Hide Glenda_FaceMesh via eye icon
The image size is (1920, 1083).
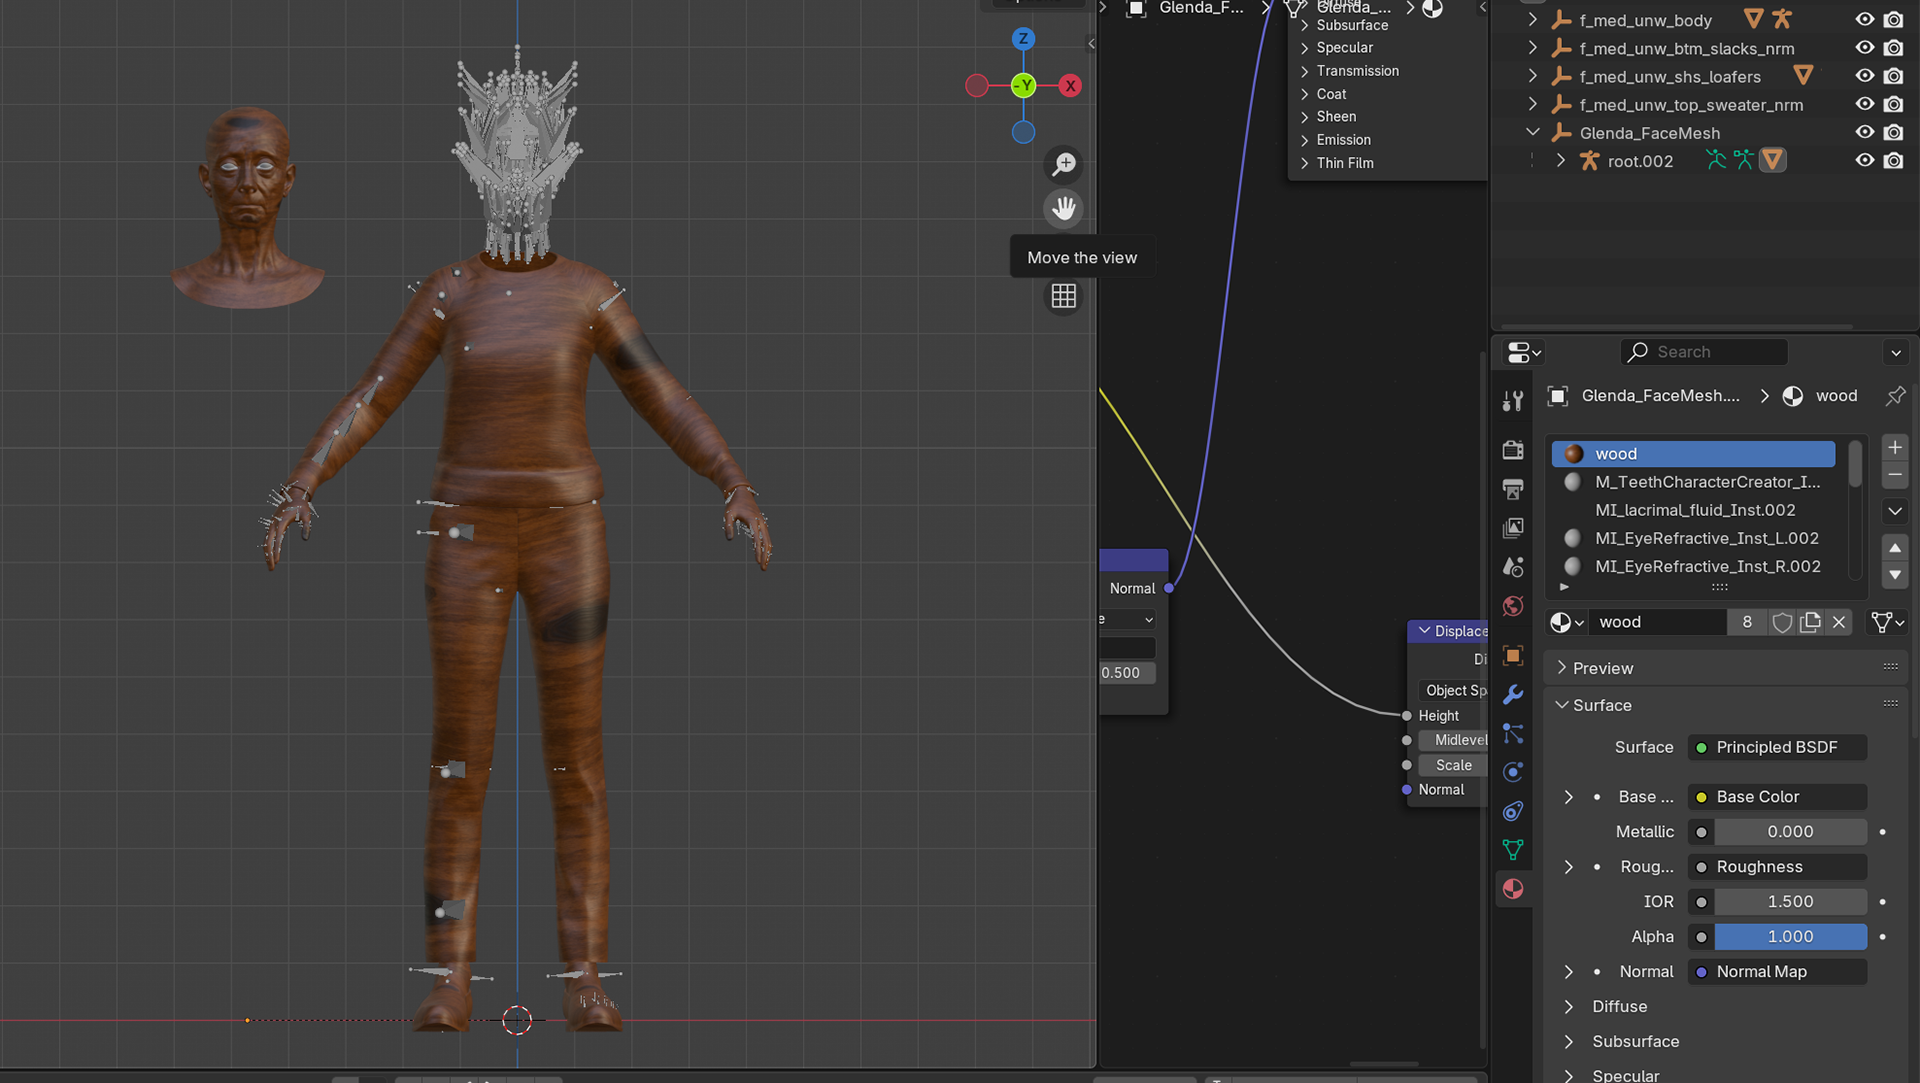tap(1865, 132)
